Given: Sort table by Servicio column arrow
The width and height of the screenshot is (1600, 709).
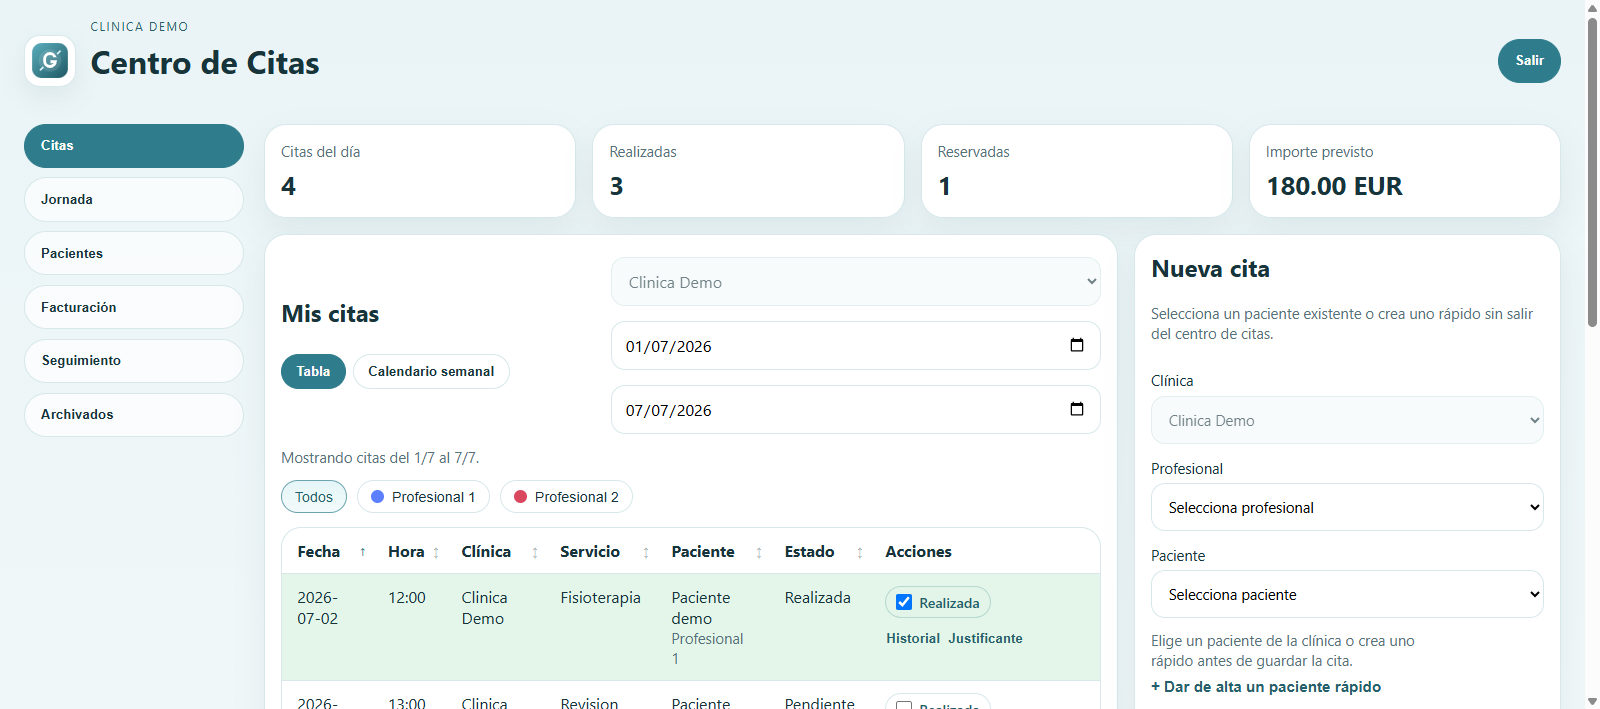Looking at the screenshot, I should [x=646, y=552].
